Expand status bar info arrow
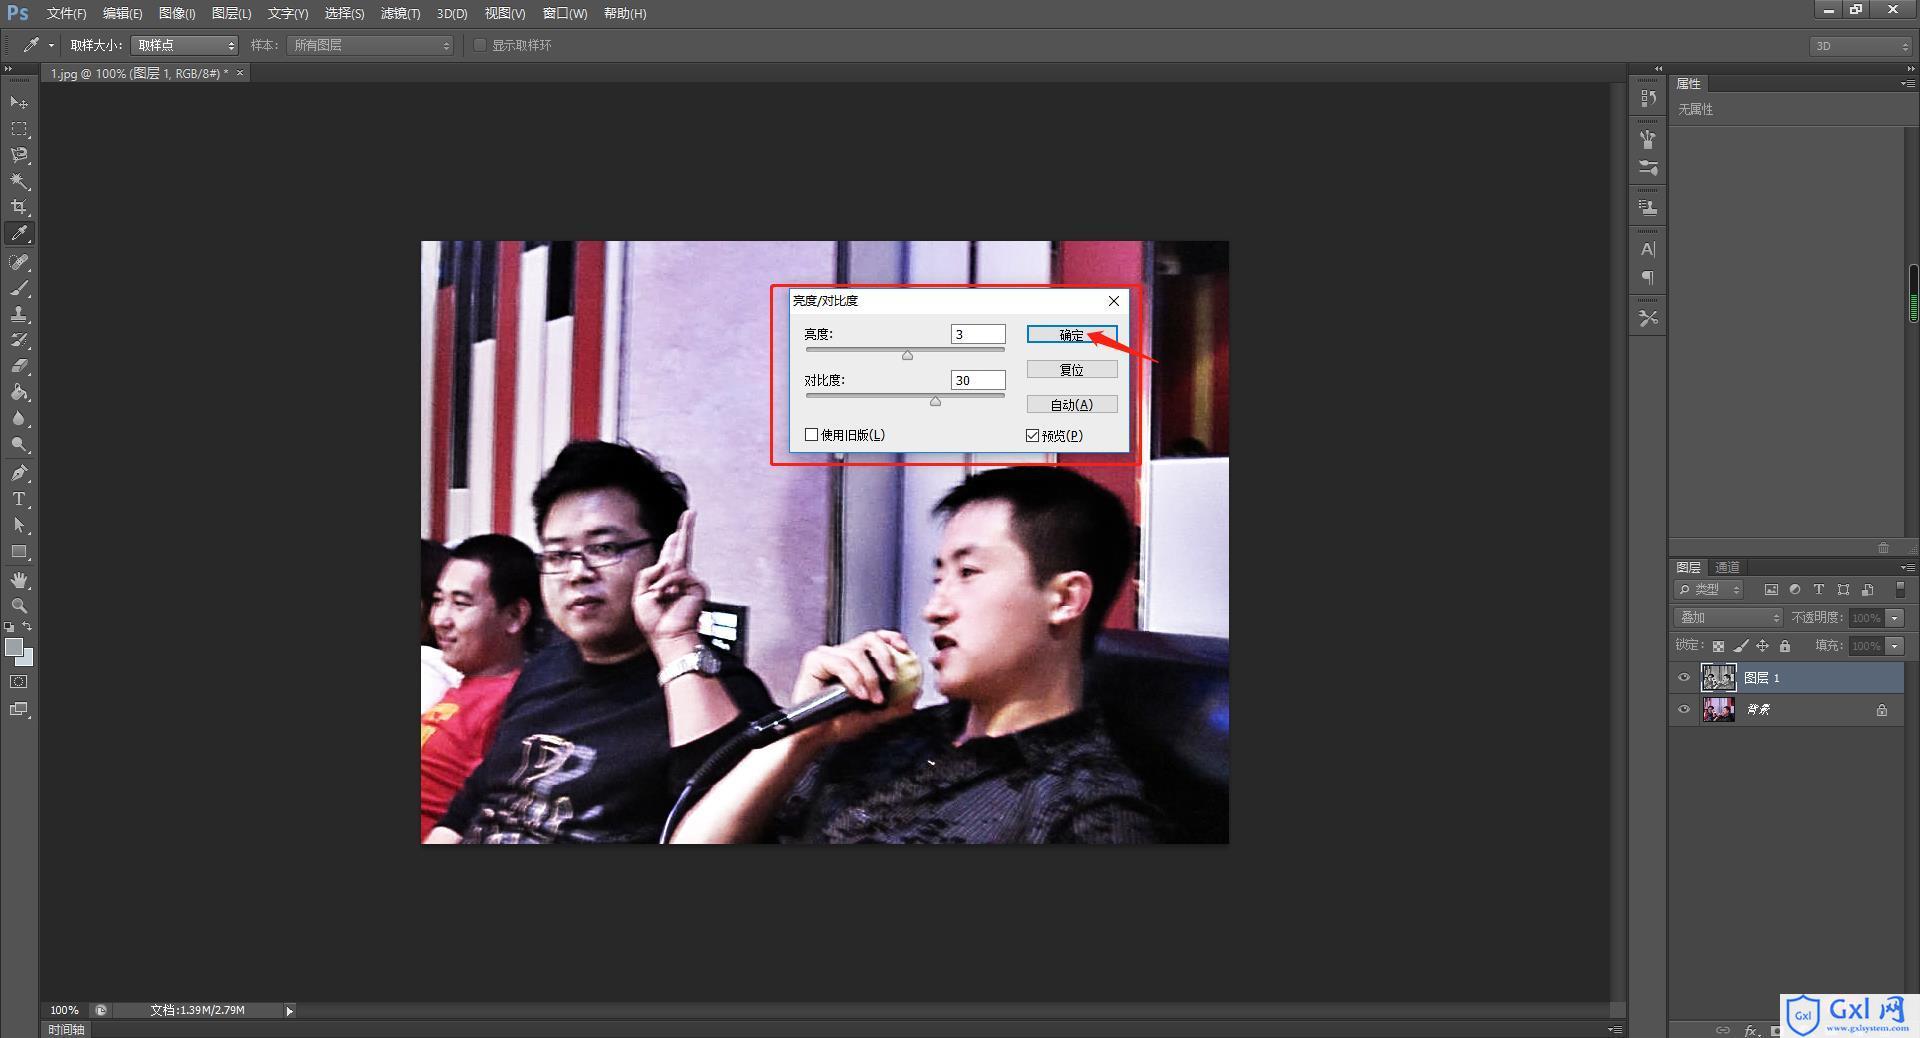 point(290,1011)
